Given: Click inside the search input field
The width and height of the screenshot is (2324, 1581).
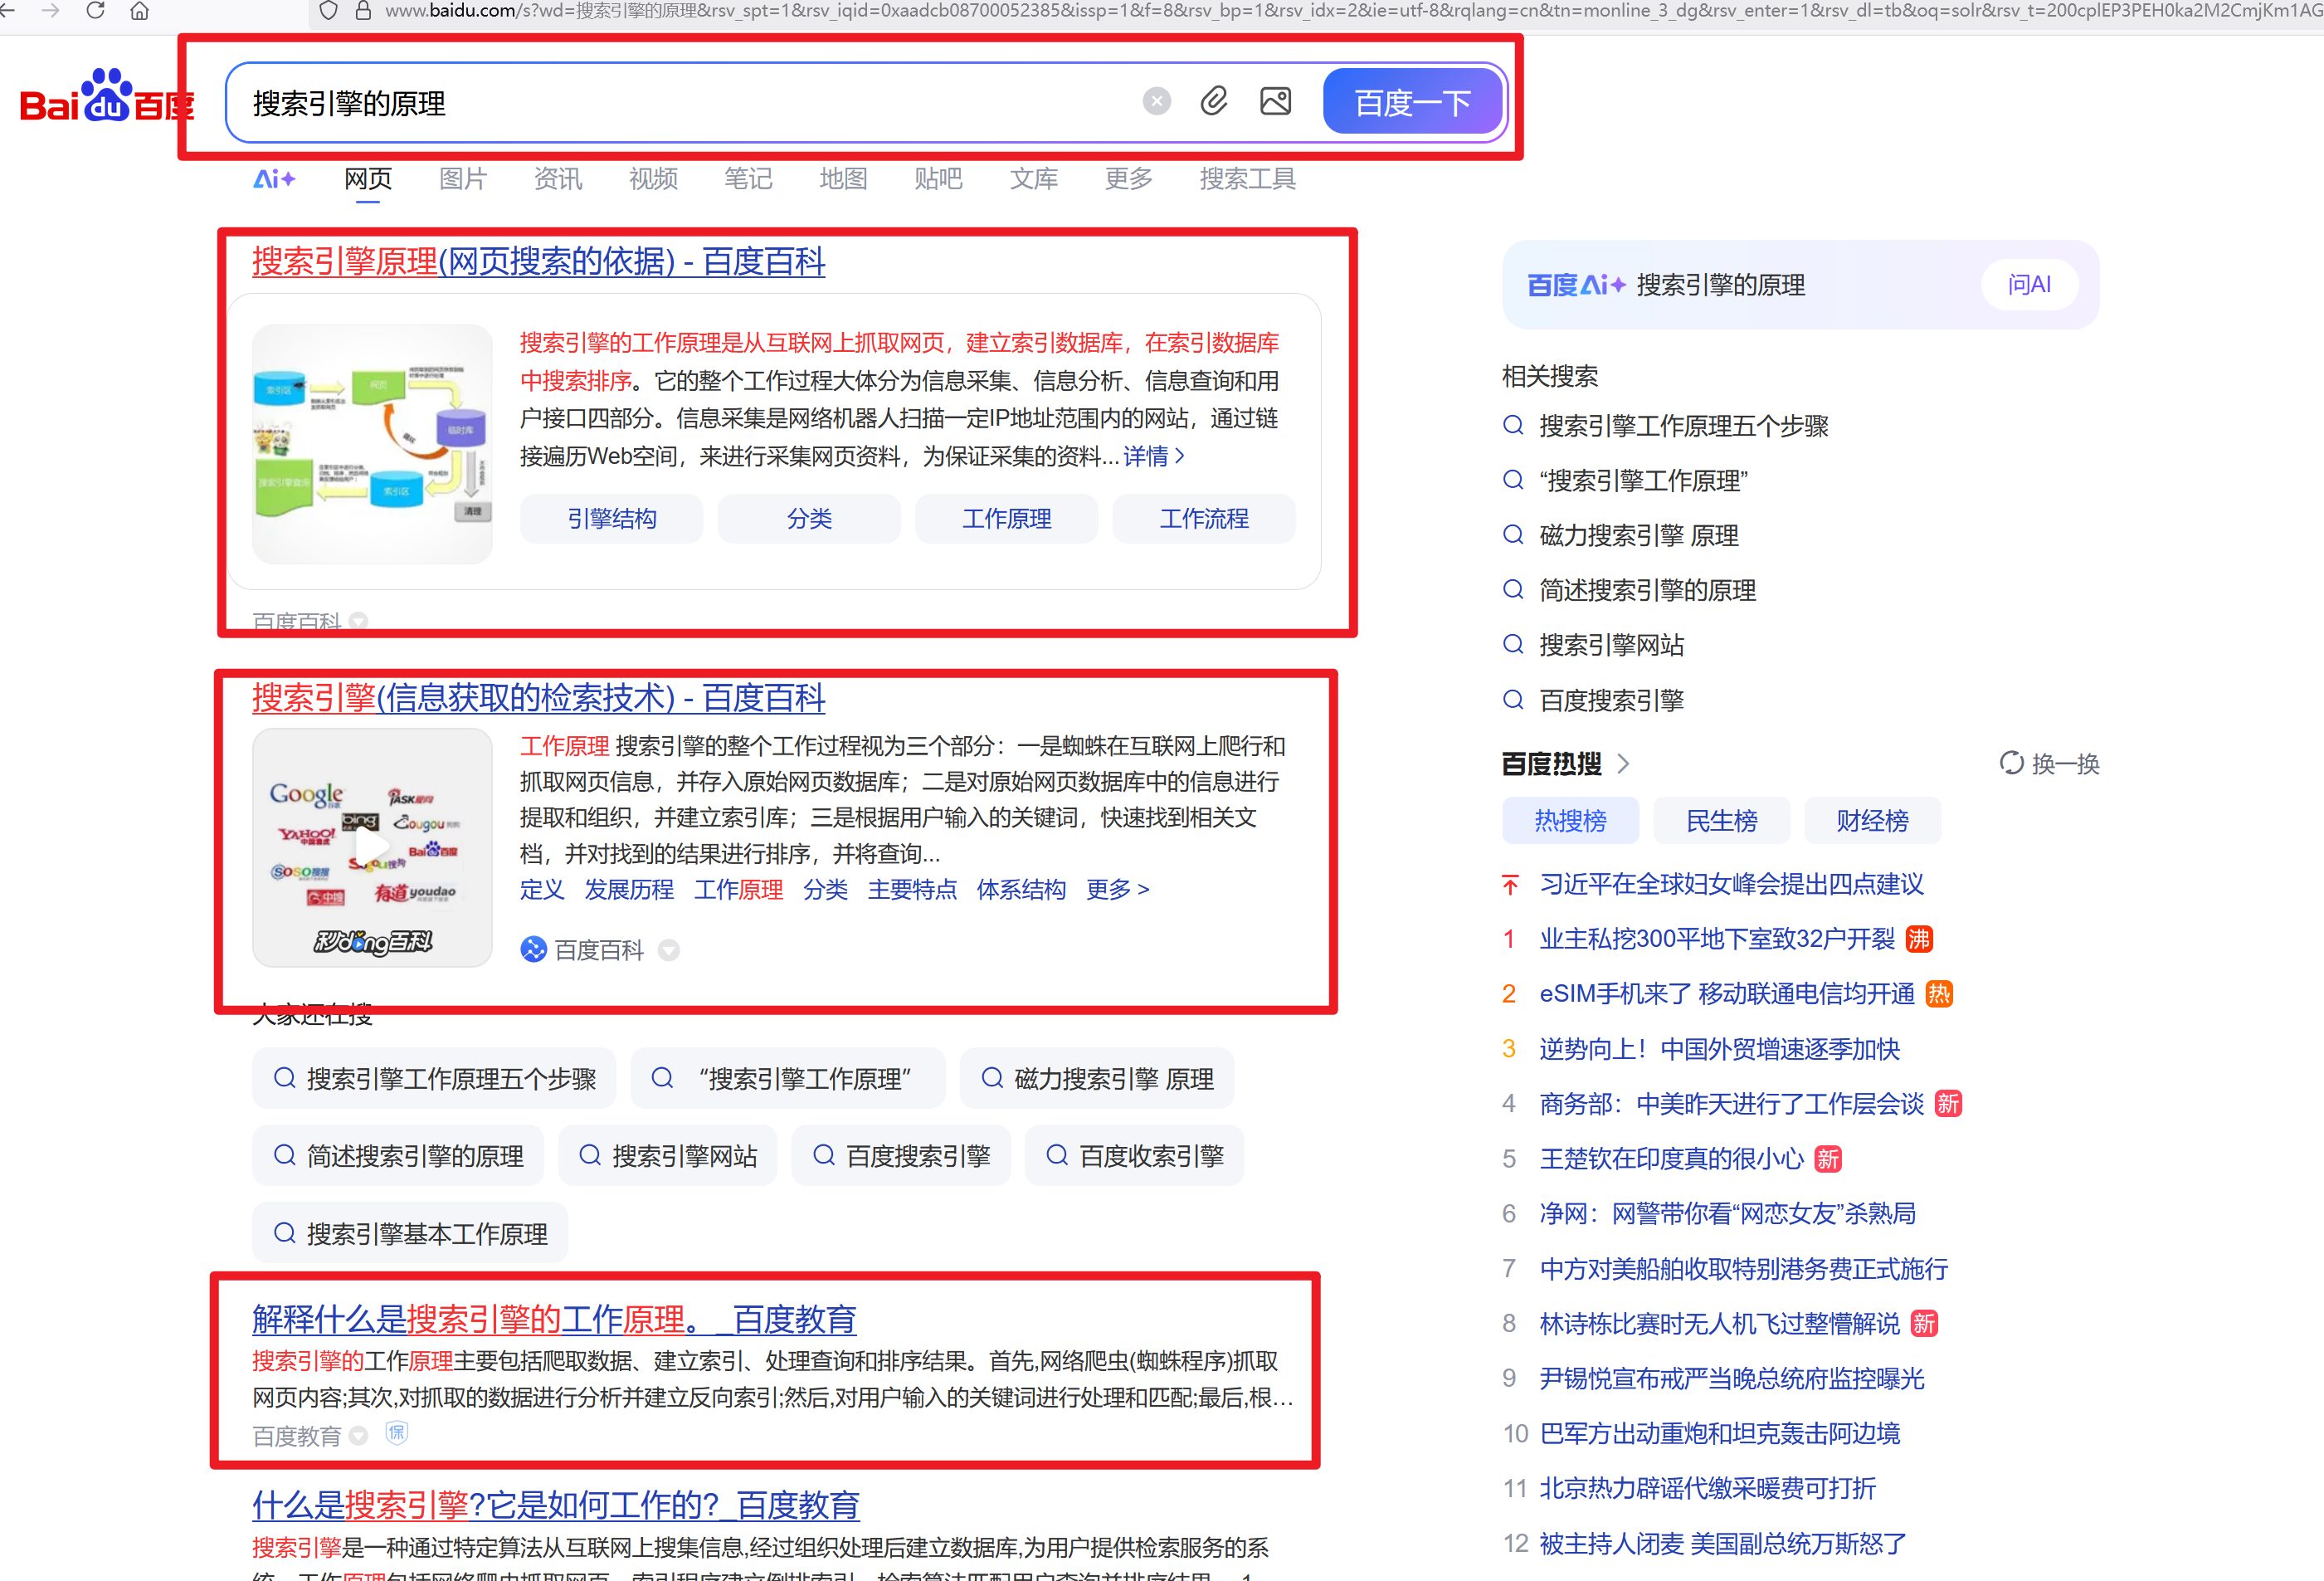Looking at the screenshot, I should 700,101.
